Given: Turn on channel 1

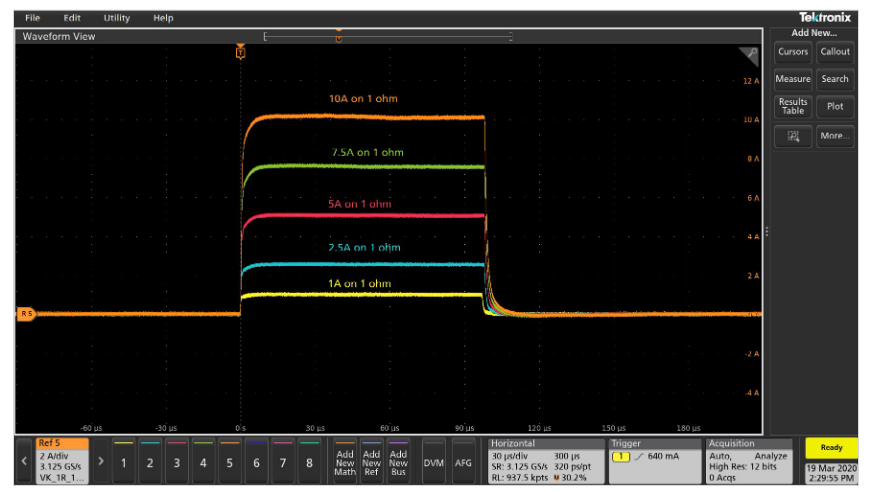Looking at the screenshot, I should (x=123, y=462).
